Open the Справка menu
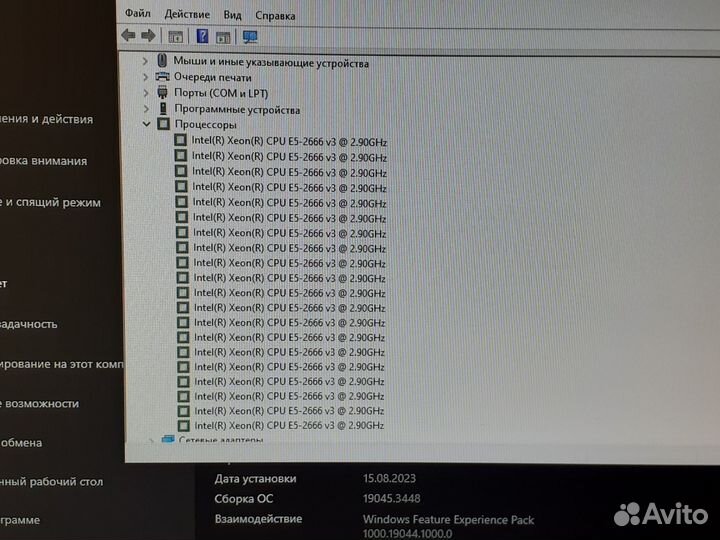The height and width of the screenshot is (540, 720). tap(275, 16)
